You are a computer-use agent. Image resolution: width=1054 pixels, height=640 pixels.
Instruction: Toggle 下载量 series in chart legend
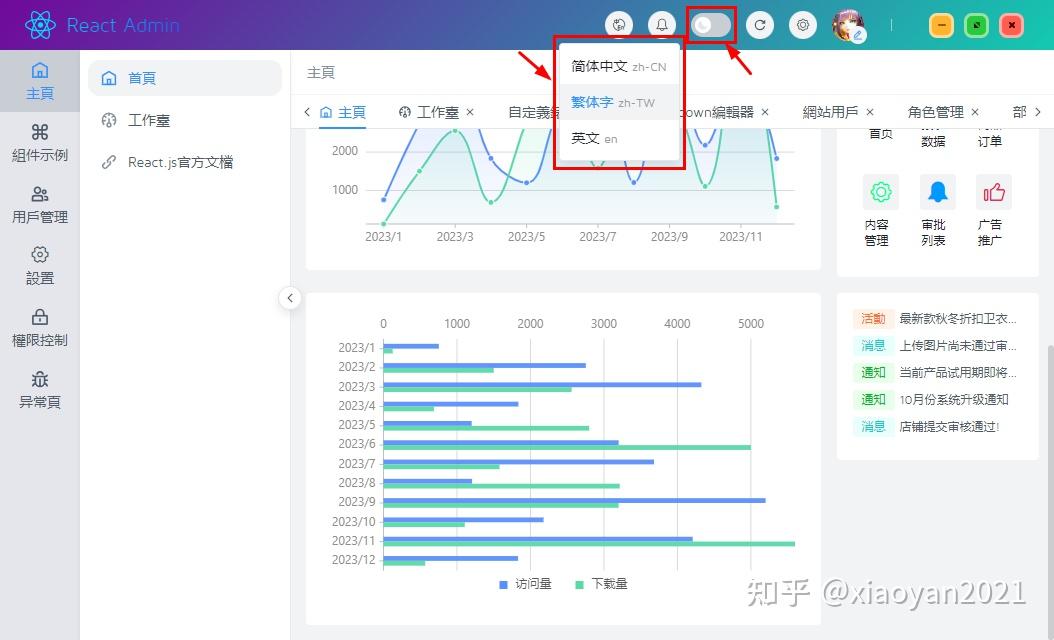pos(601,584)
